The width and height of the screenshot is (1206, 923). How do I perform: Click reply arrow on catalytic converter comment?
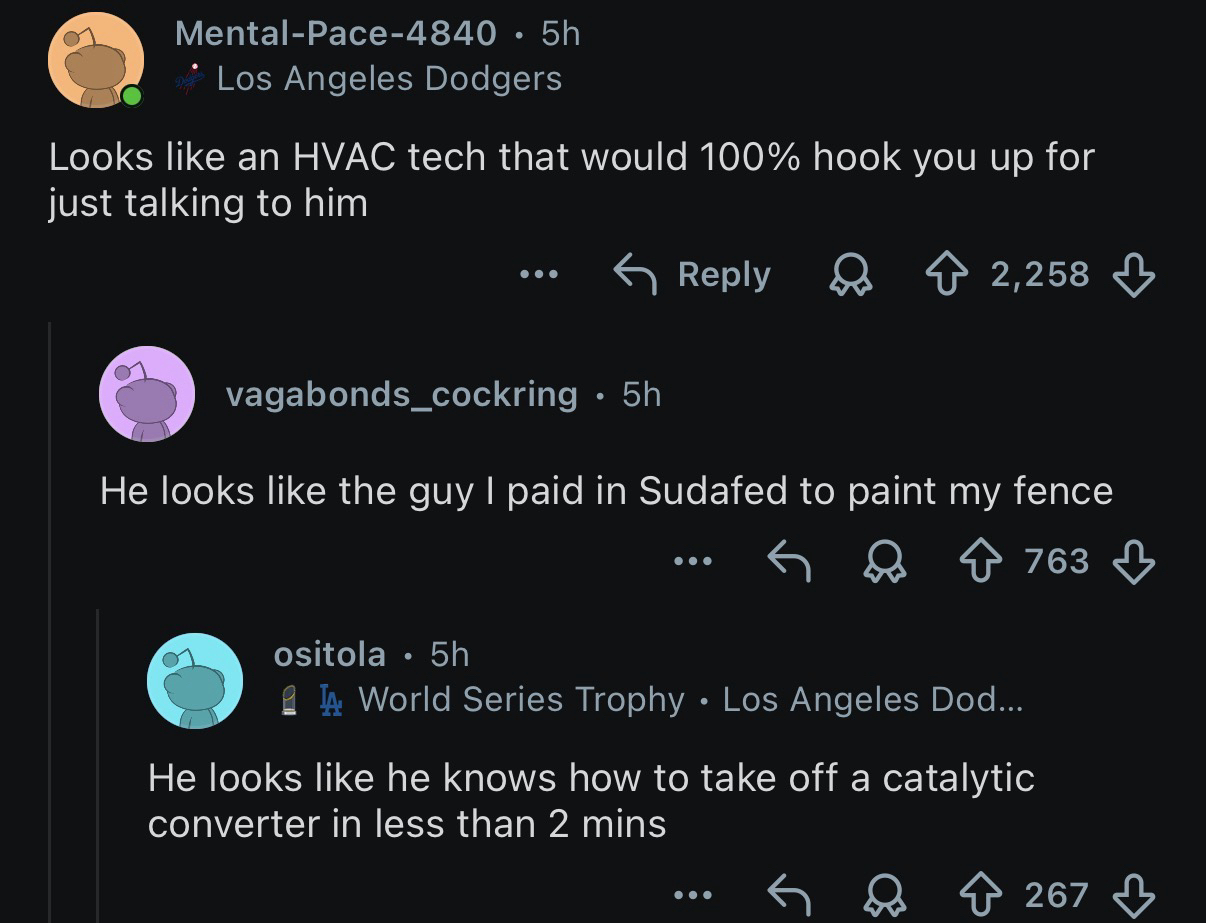click(787, 893)
